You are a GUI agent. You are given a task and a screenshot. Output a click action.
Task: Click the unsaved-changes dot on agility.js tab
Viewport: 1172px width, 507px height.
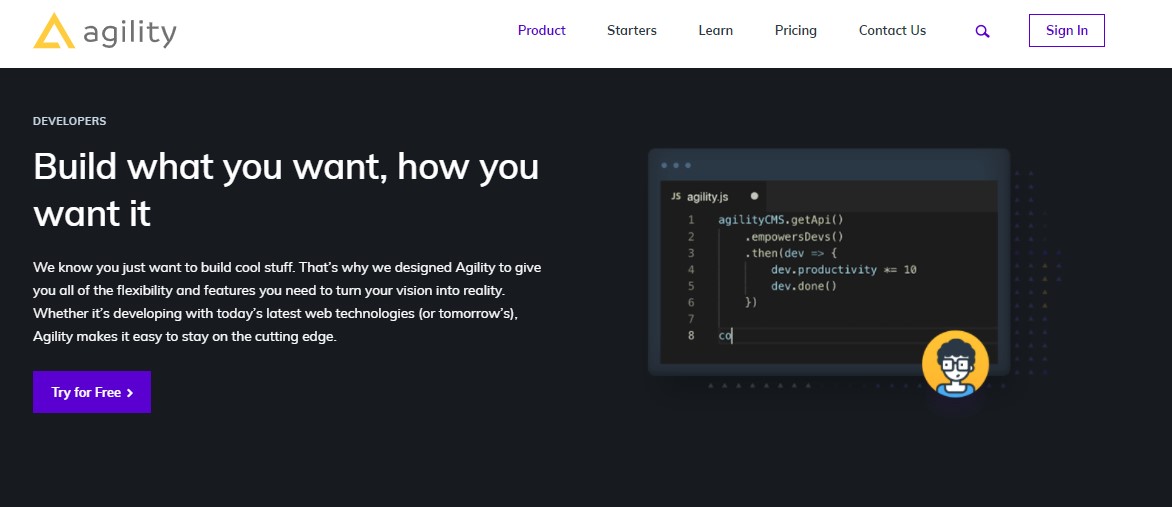754,196
